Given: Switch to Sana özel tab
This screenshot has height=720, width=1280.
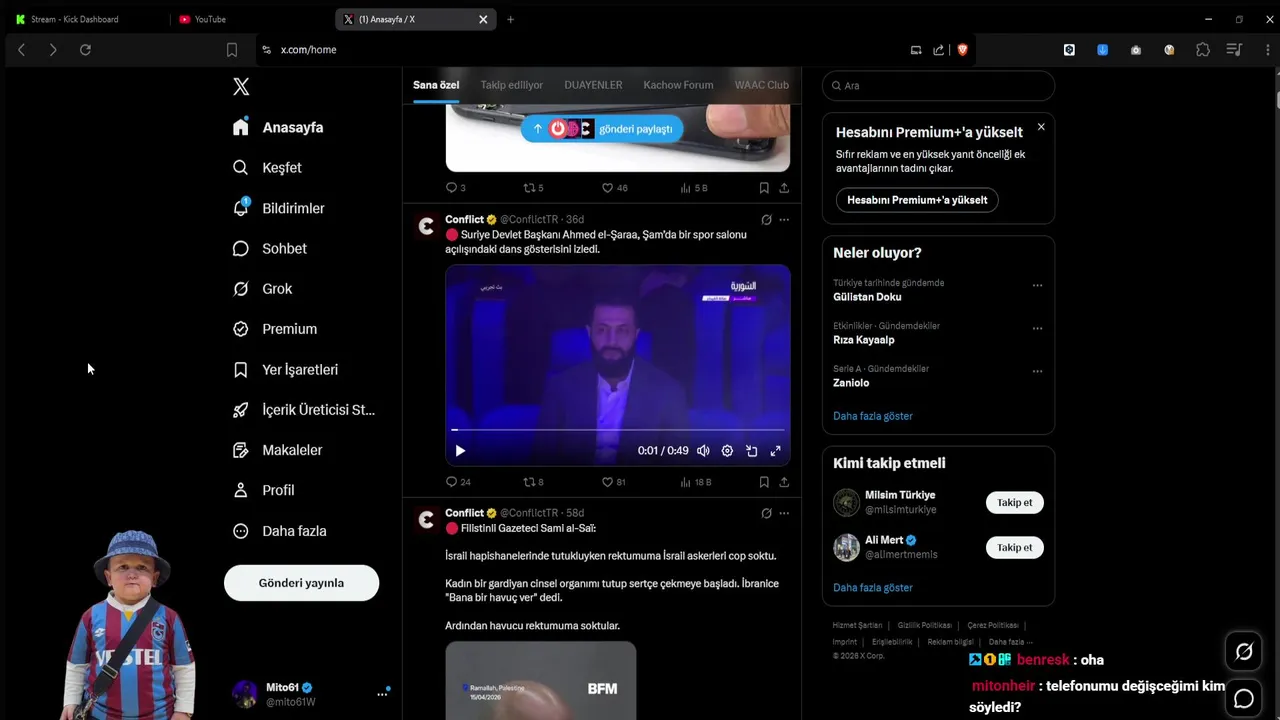Looking at the screenshot, I should tap(436, 85).
